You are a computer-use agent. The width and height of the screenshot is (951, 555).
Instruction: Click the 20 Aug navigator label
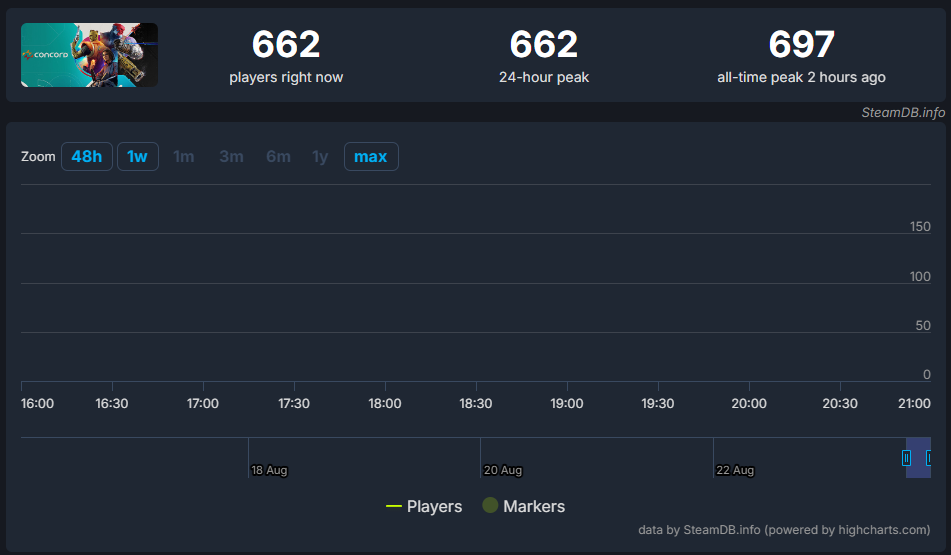point(502,470)
